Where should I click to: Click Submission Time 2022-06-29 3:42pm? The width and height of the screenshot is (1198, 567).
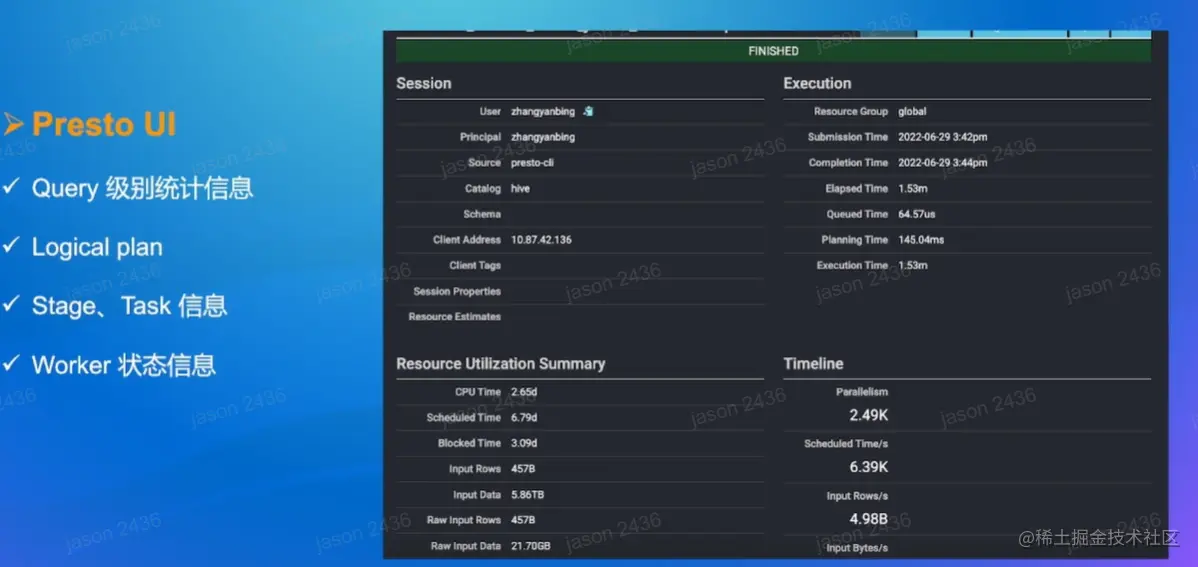click(943, 138)
